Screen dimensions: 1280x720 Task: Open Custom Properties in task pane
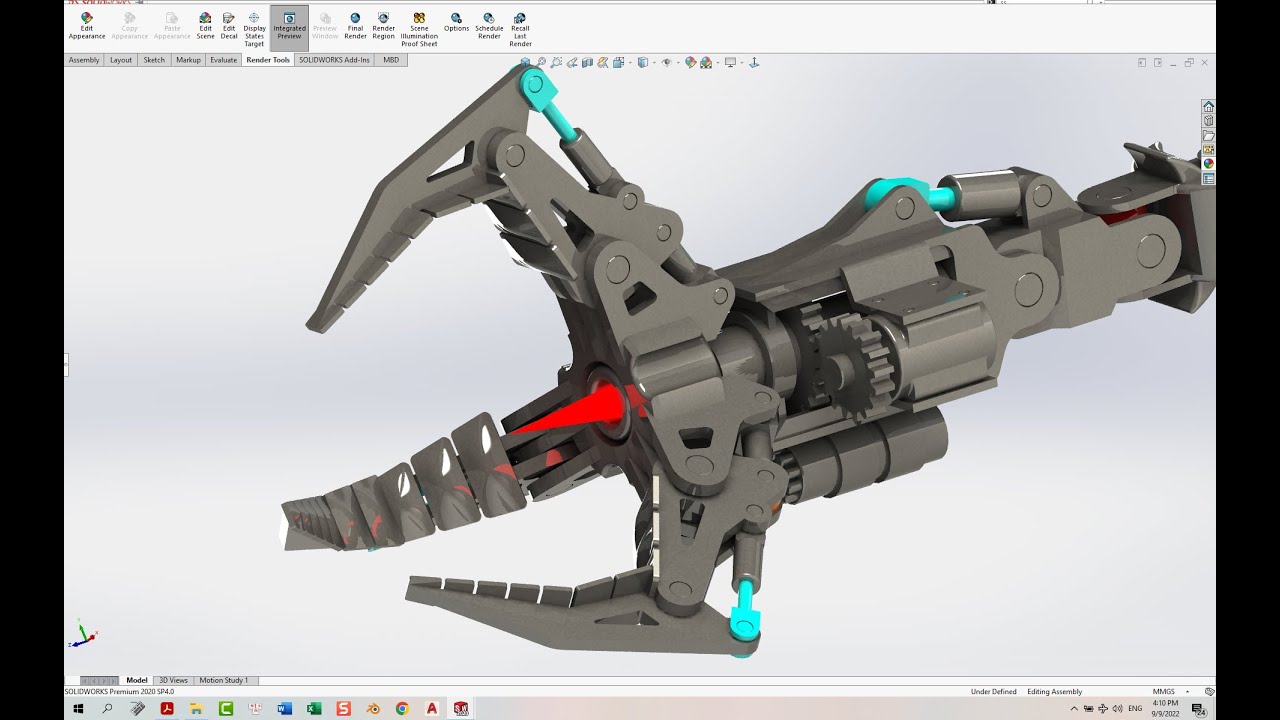[x=1208, y=179]
